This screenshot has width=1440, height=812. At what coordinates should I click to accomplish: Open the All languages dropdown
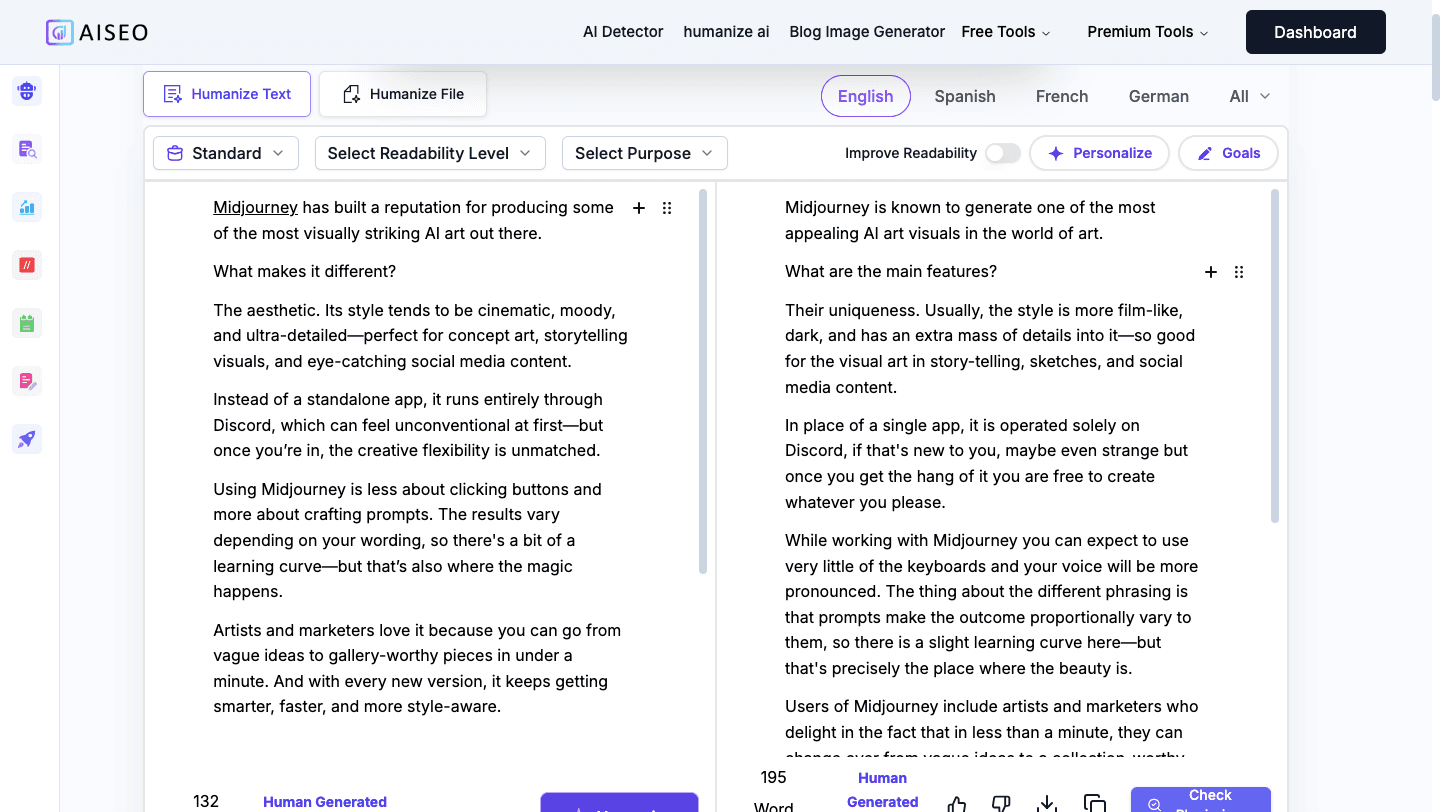(1248, 96)
